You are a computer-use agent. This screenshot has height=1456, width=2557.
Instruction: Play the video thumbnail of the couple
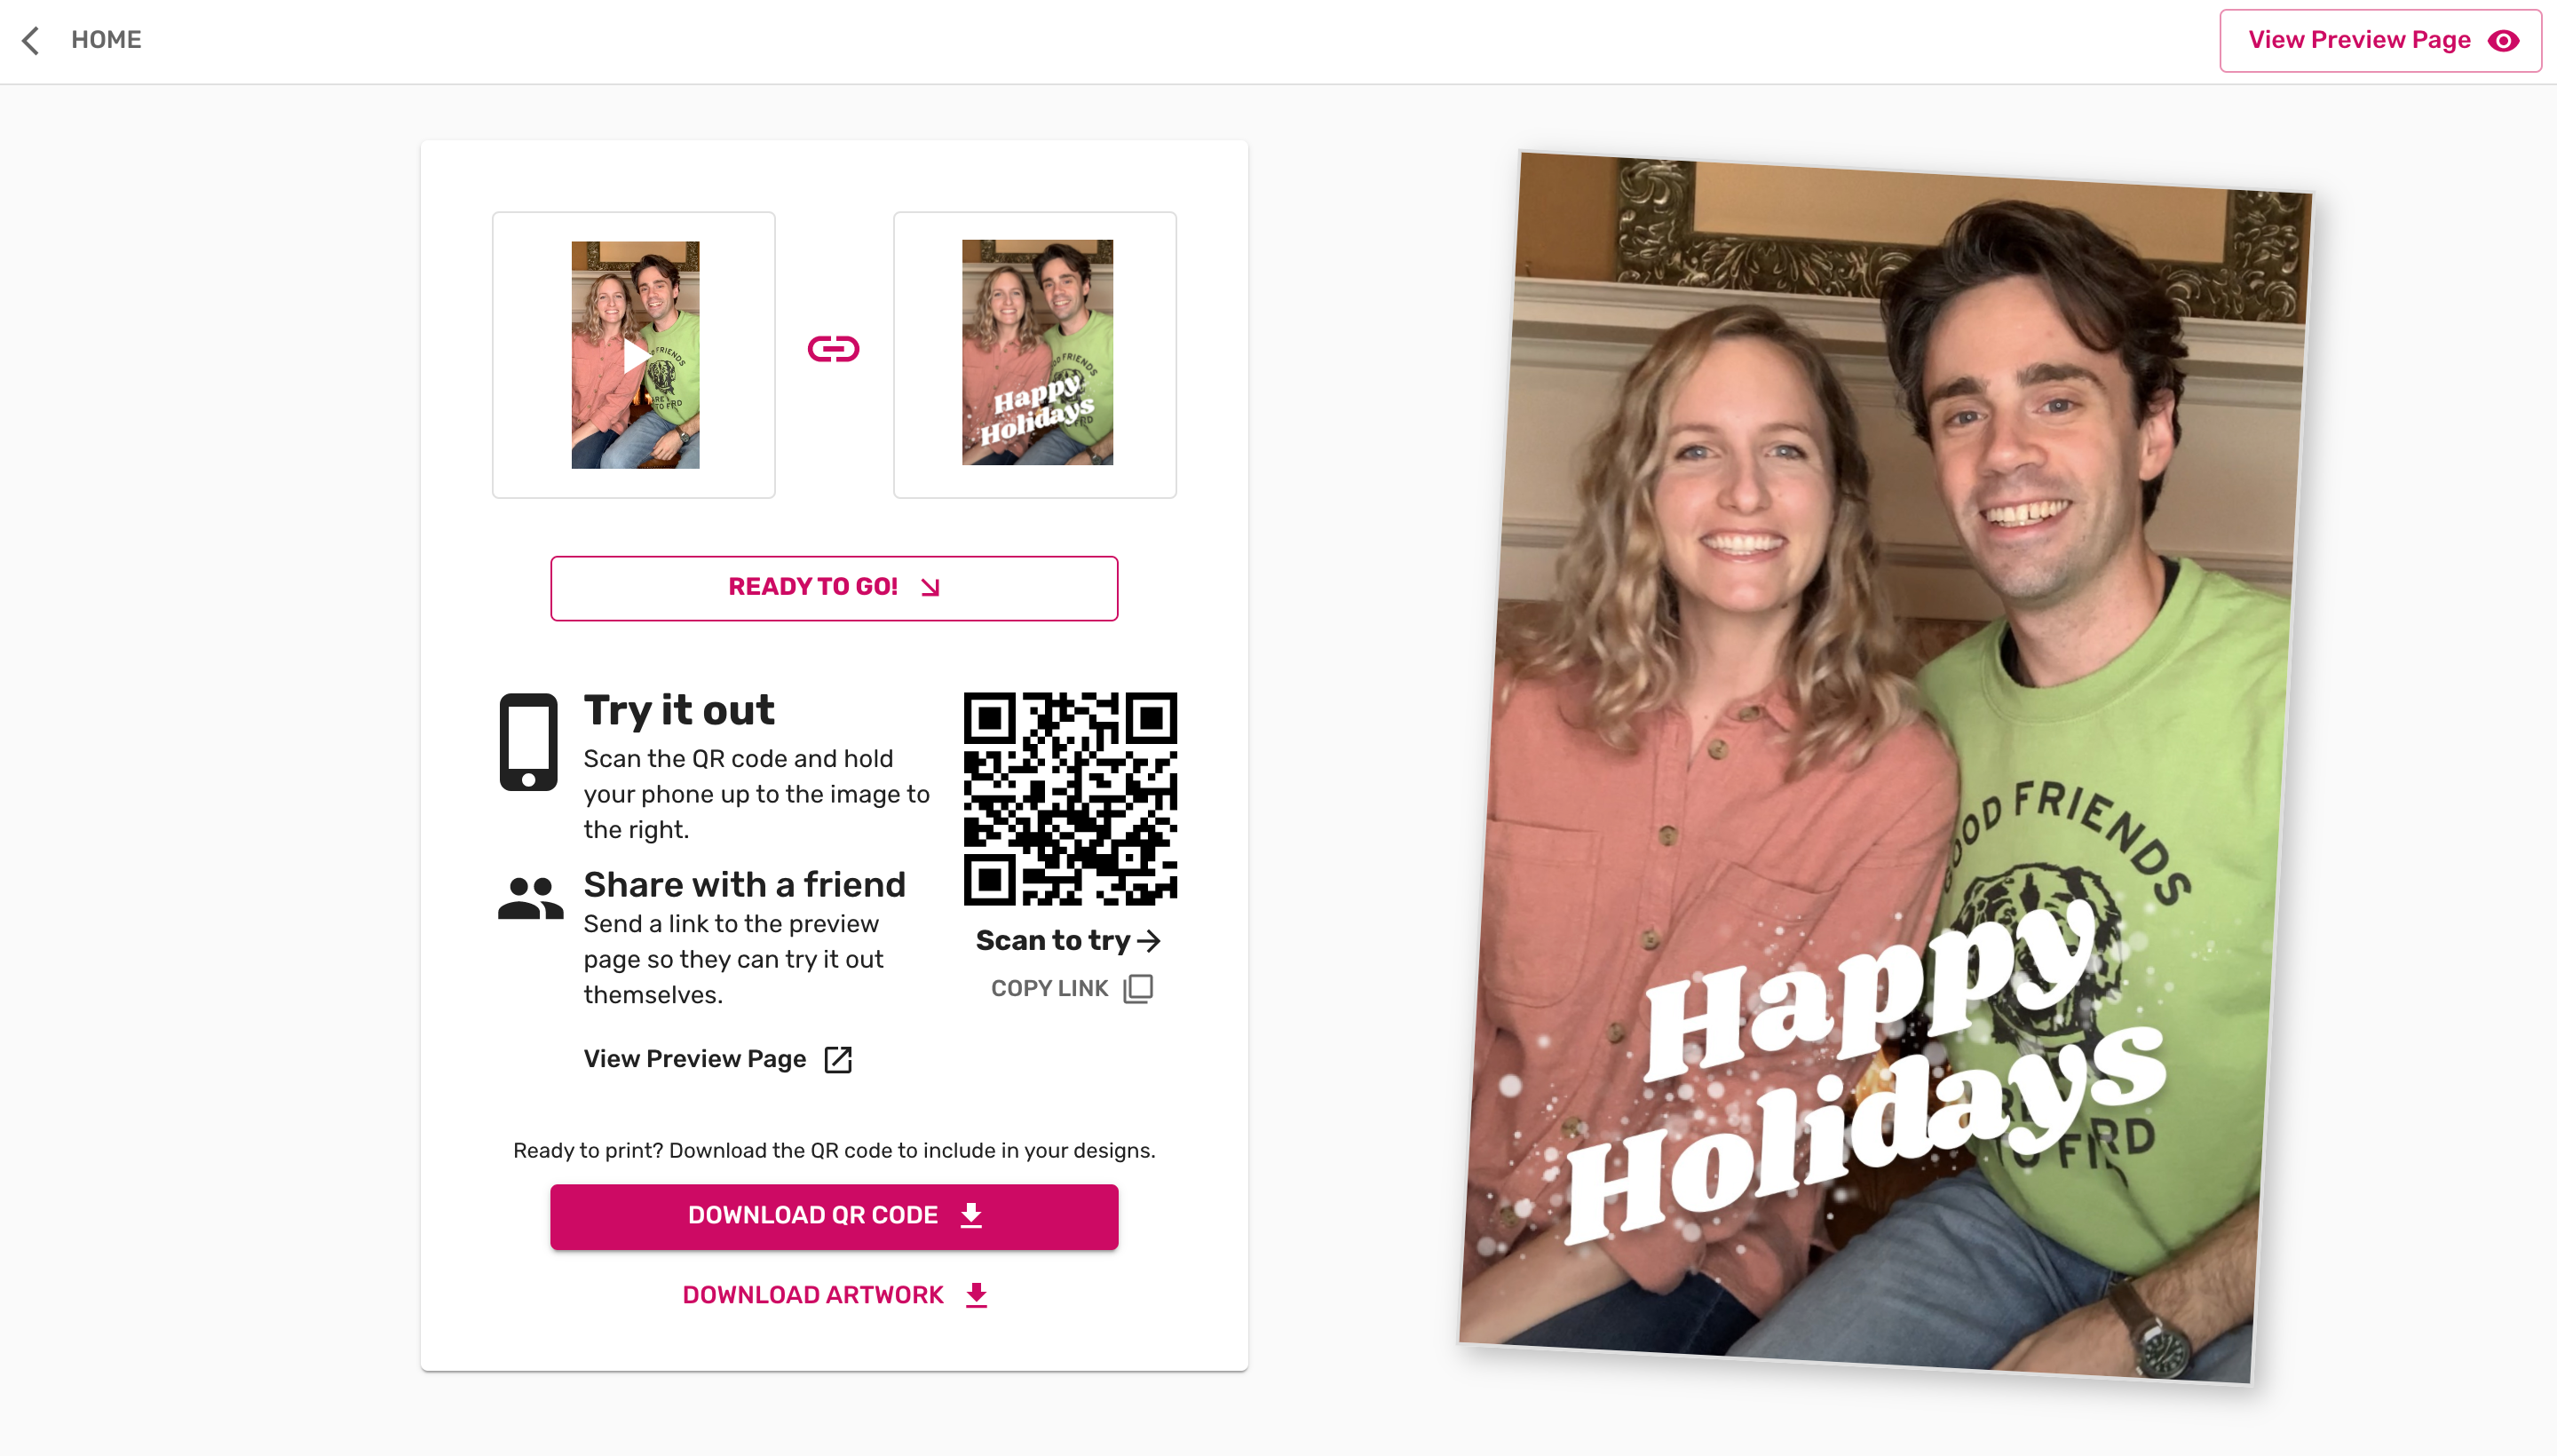[x=635, y=355]
